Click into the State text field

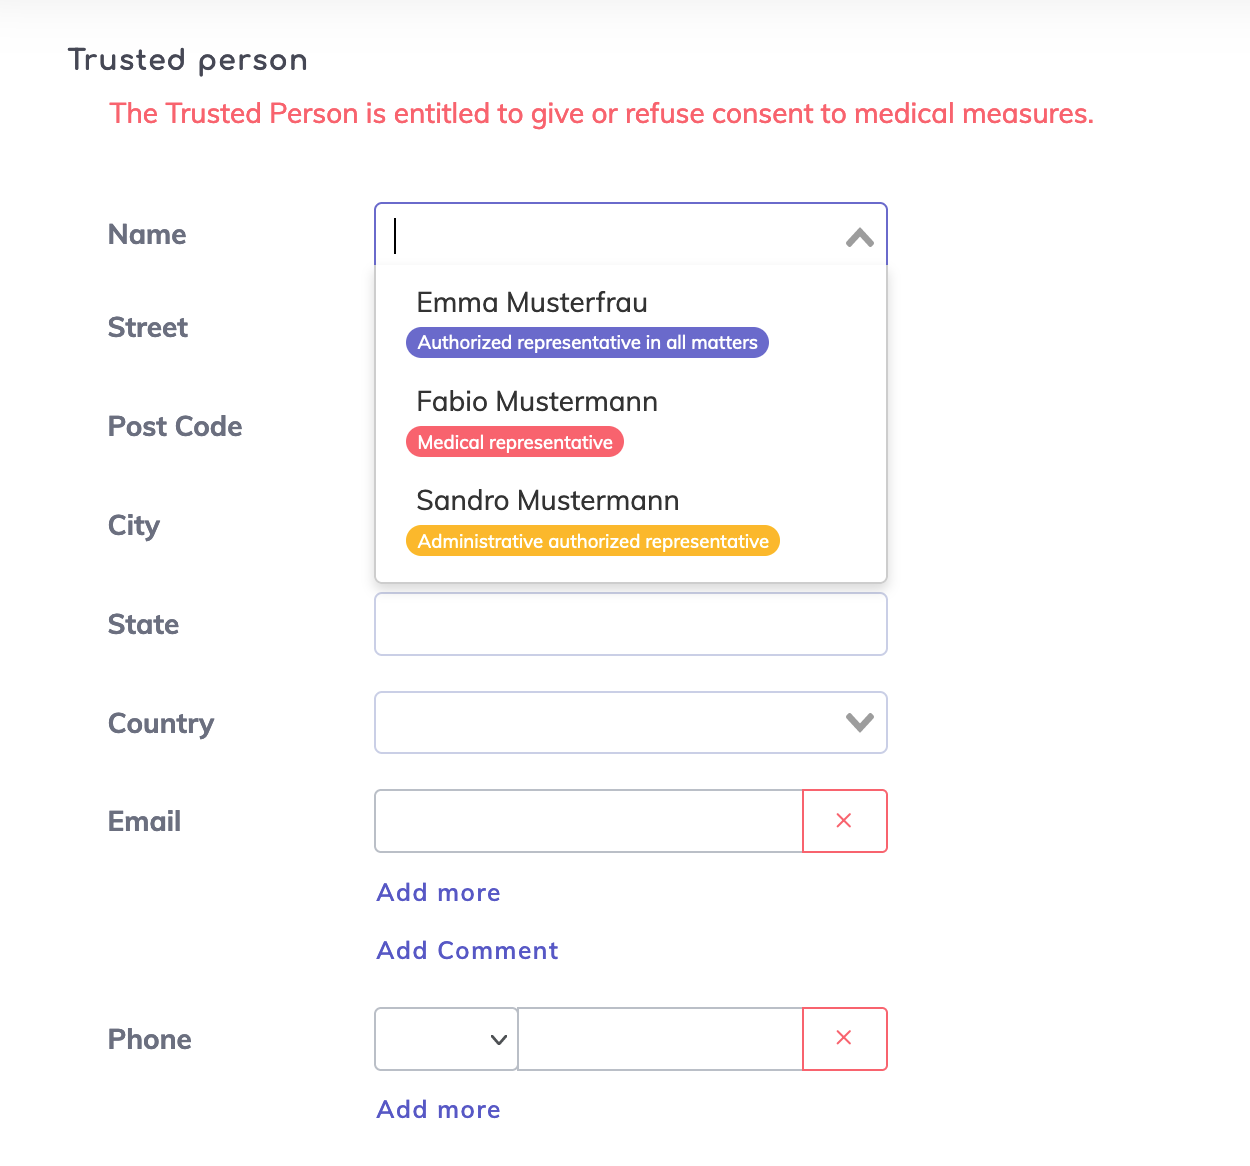tap(630, 624)
